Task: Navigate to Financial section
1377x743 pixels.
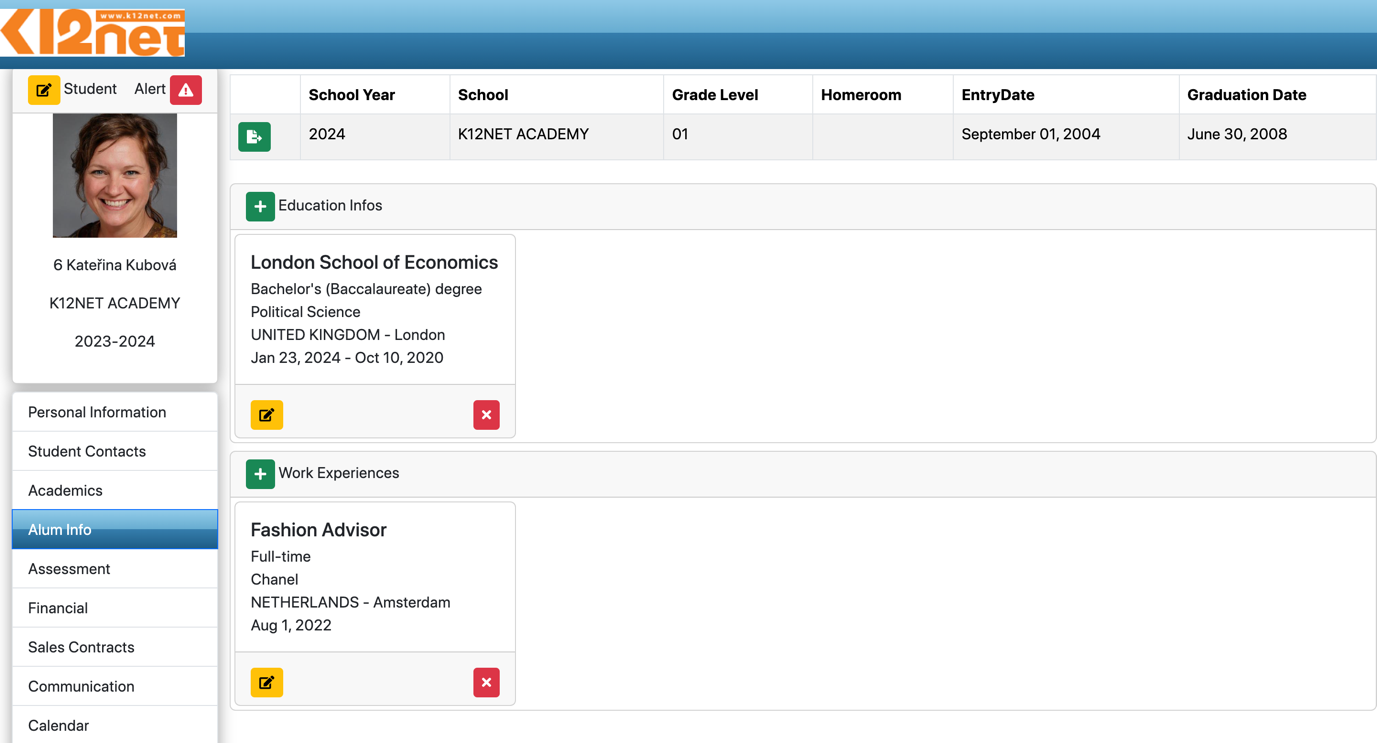Action: (58, 608)
